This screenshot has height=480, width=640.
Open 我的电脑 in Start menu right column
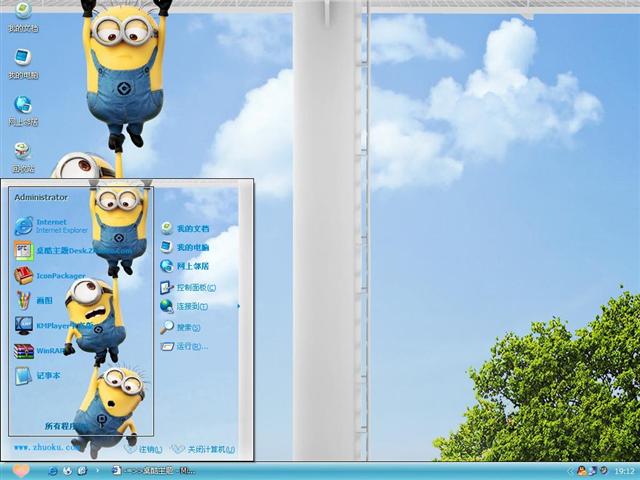pos(185,247)
